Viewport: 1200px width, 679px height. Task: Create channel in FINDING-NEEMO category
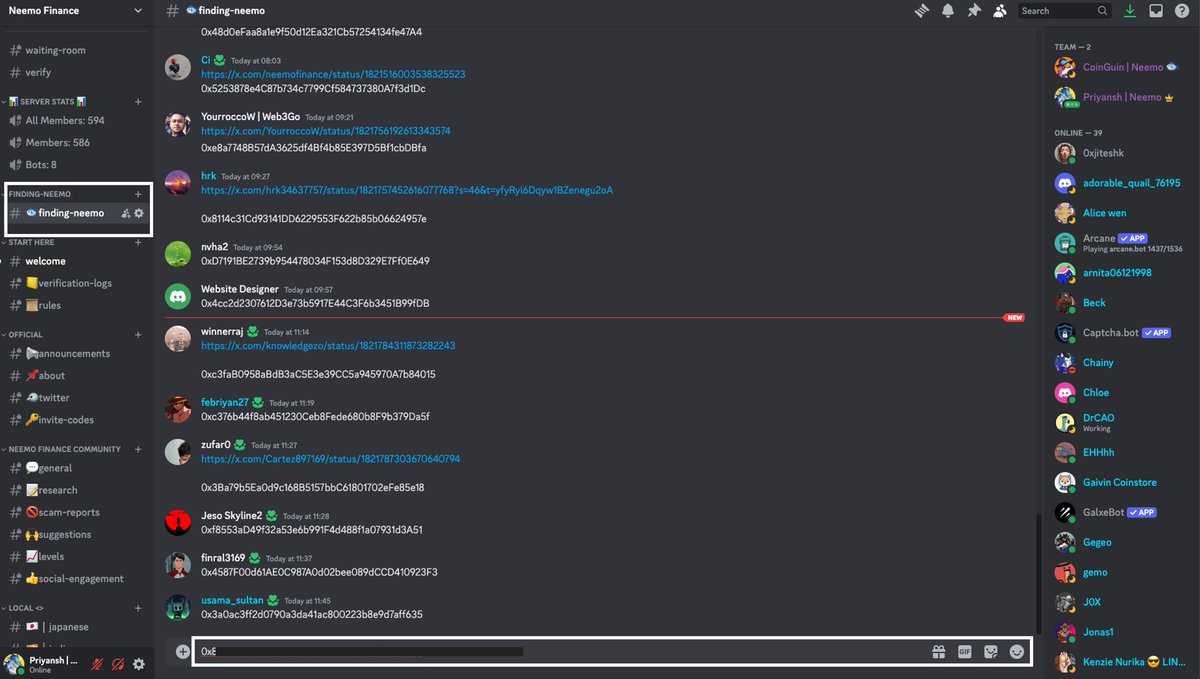click(x=138, y=194)
